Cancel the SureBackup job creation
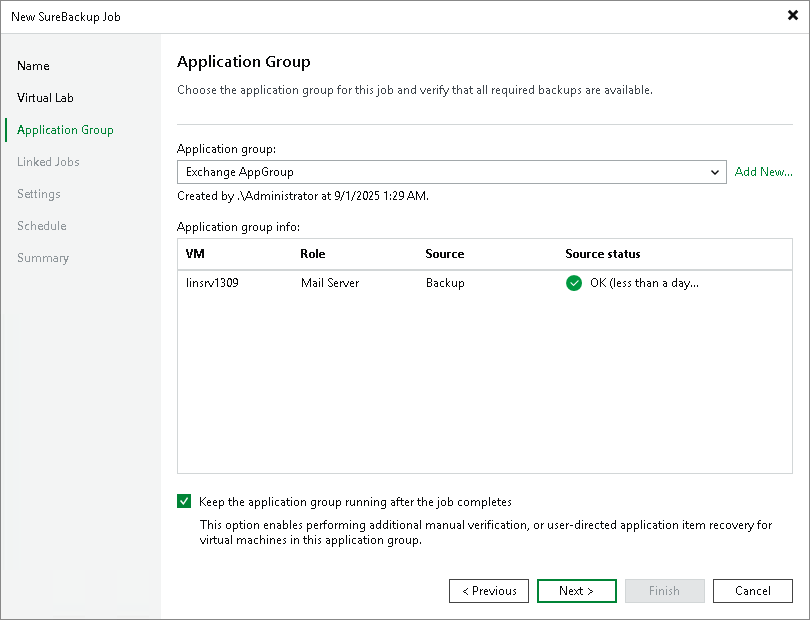Image resolution: width=810 pixels, height=620 pixels. click(x=752, y=590)
